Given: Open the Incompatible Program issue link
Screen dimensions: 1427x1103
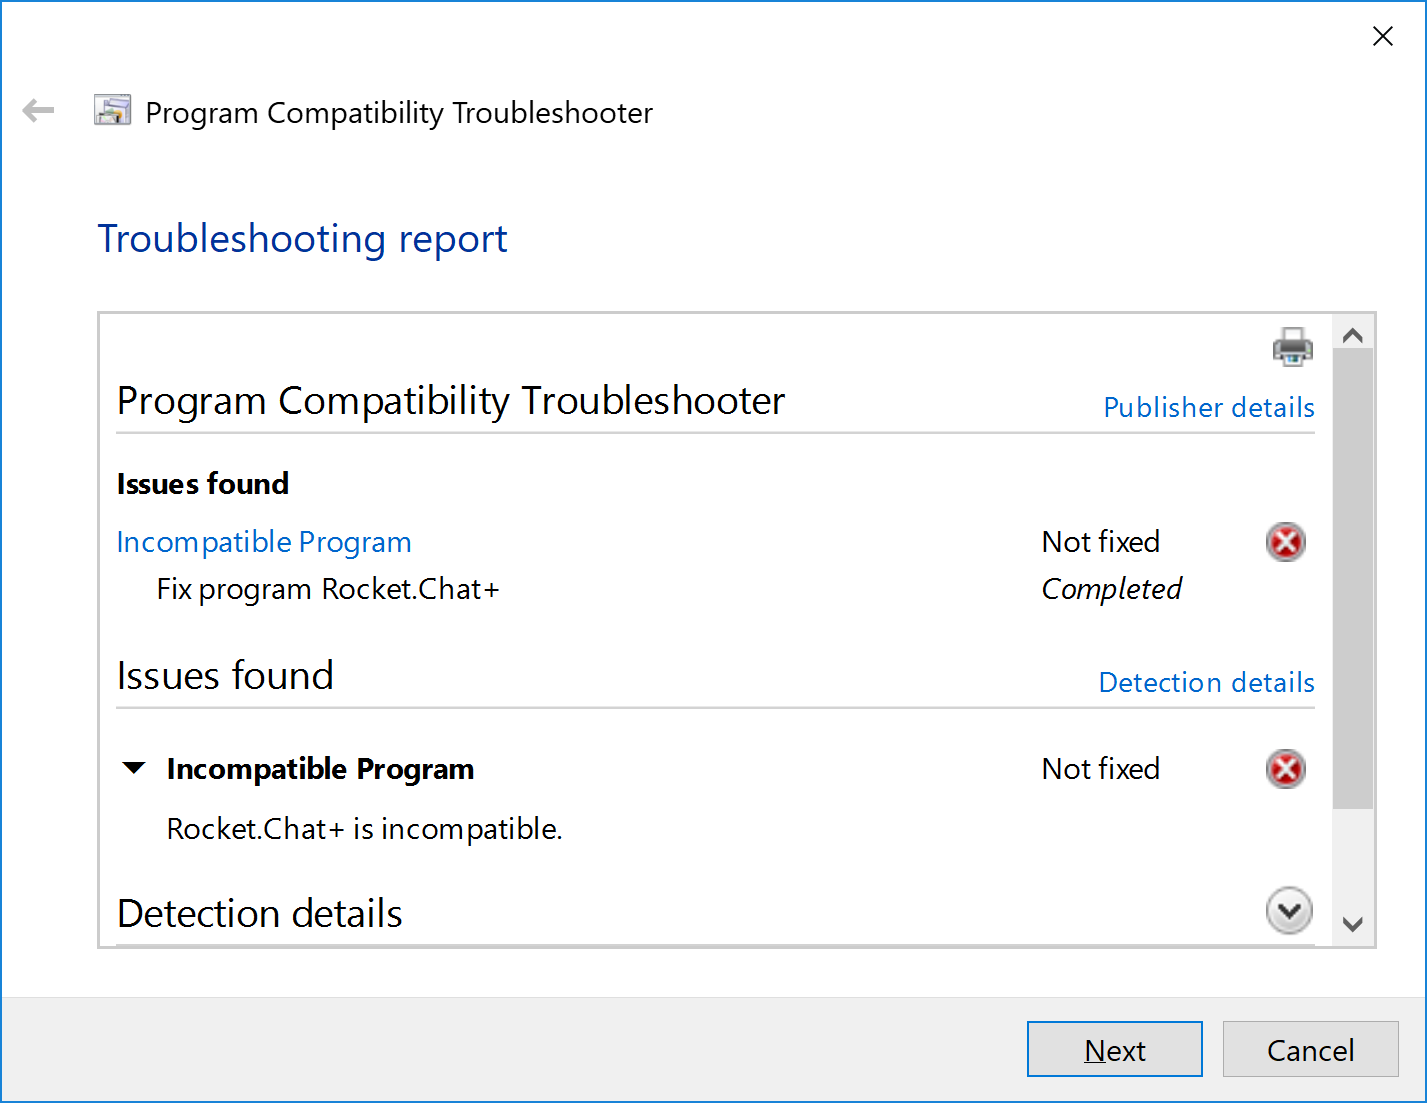Looking at the screenshot, I should [263, 541].
